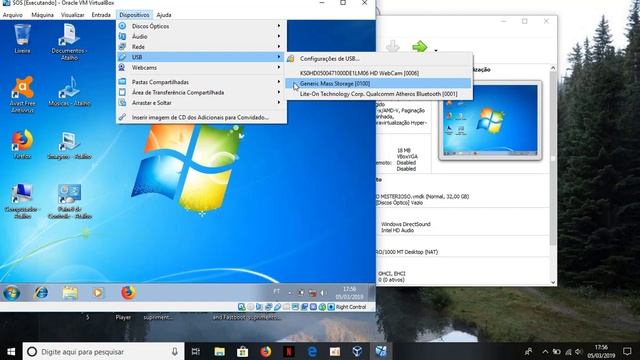The image size is (640, 360).
Task: Open the Arquivo menu in the VM window
Action: coord(13,15)
